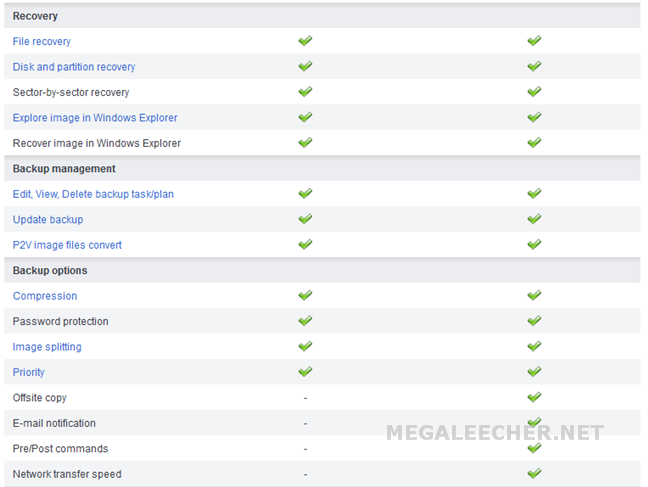Click the dash in the E-mail notification row
648x487 pixels.
coord(305,424)
